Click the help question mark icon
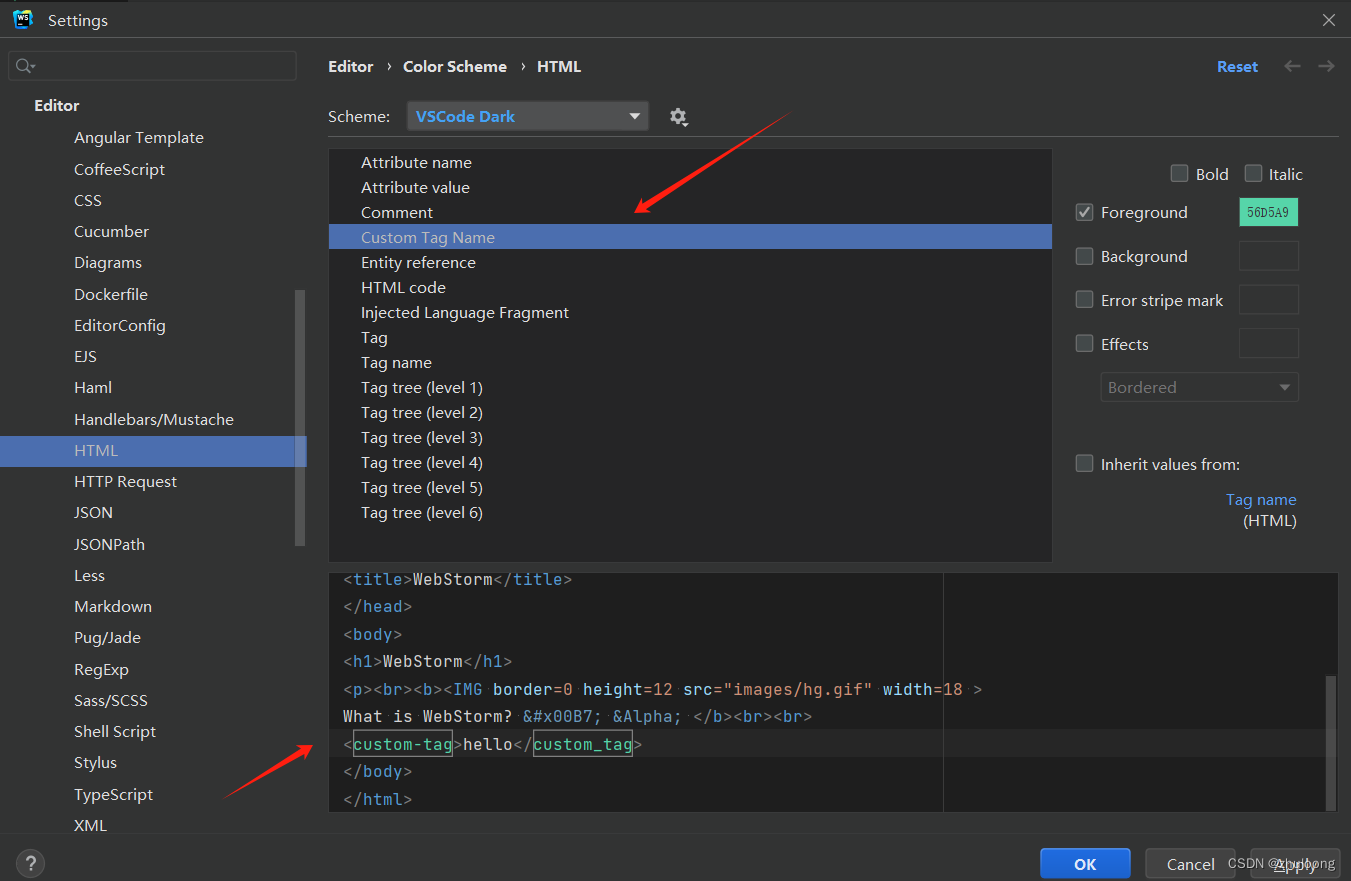This screenshot has width=1351, height=881. coord(30,863)
